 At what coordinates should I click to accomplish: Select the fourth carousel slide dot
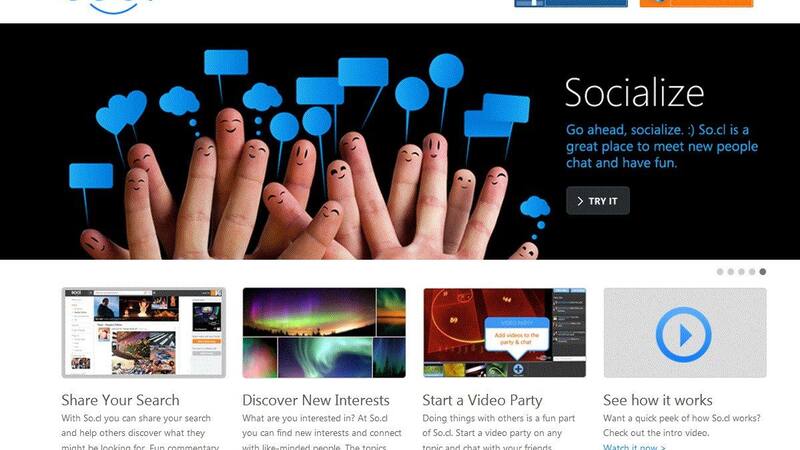752,272
